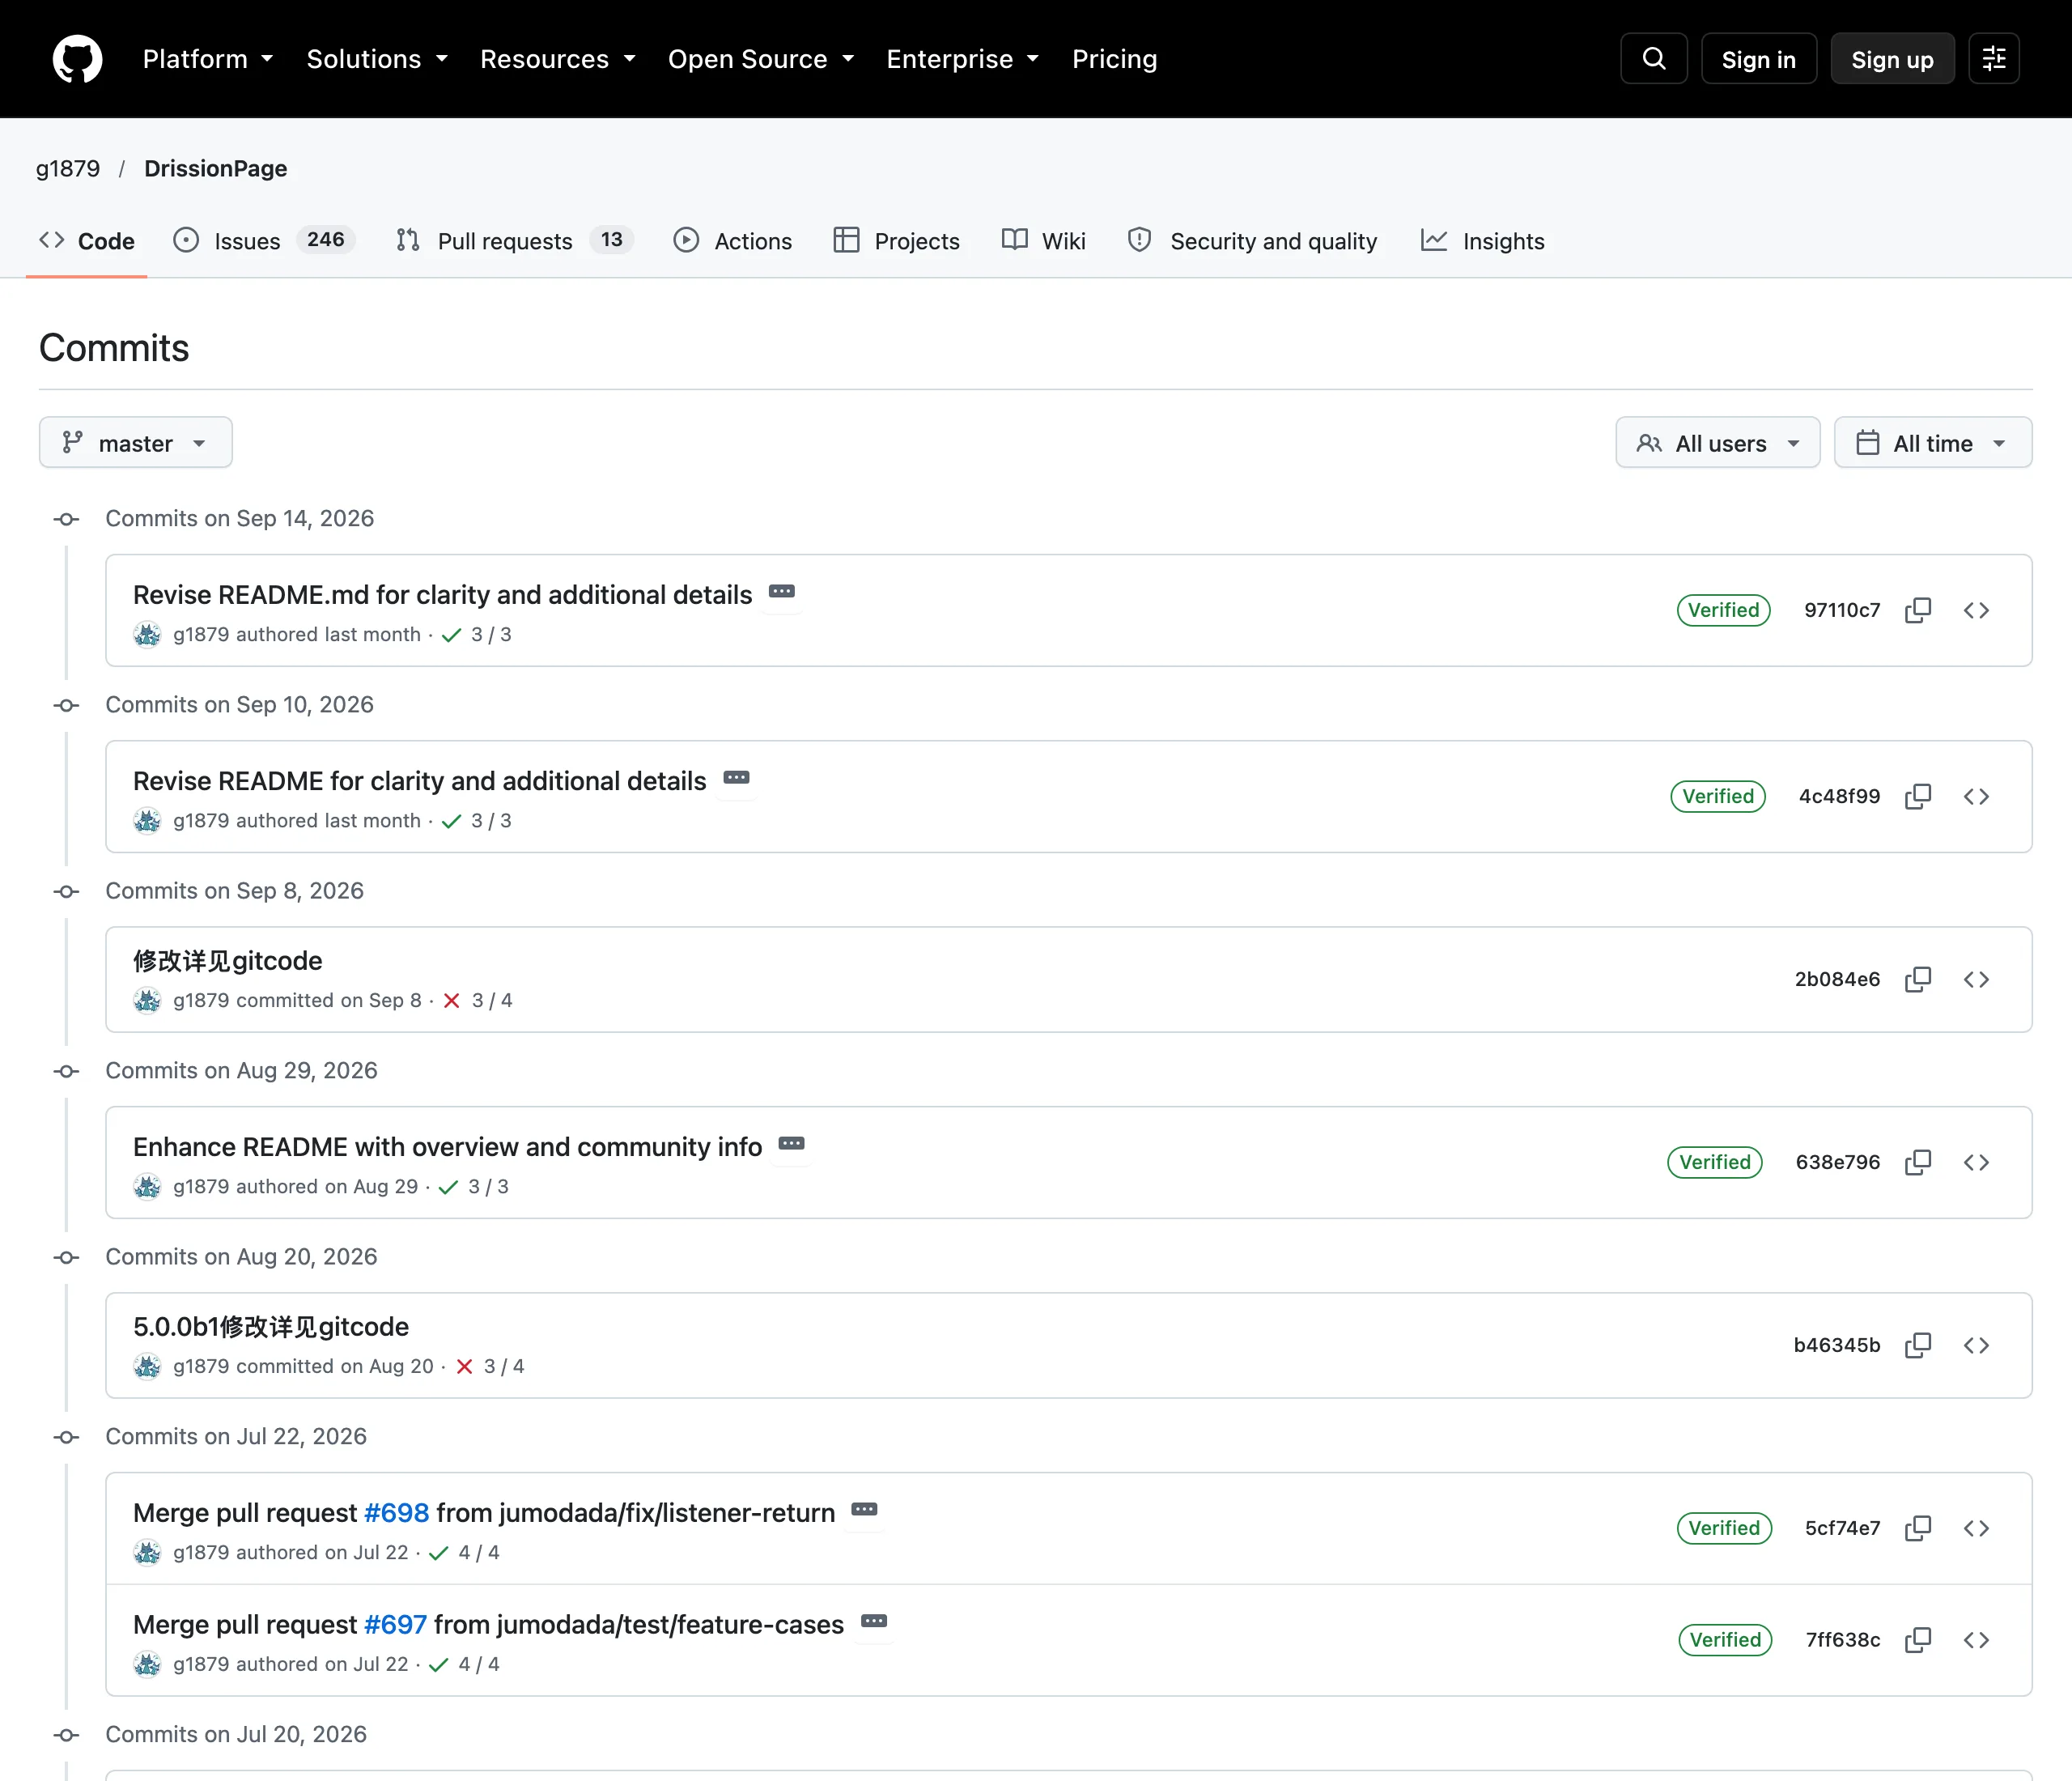Open the appearance settings sliders icon
This screenshot has width=2072, height=1781.
click(1994, 59)
